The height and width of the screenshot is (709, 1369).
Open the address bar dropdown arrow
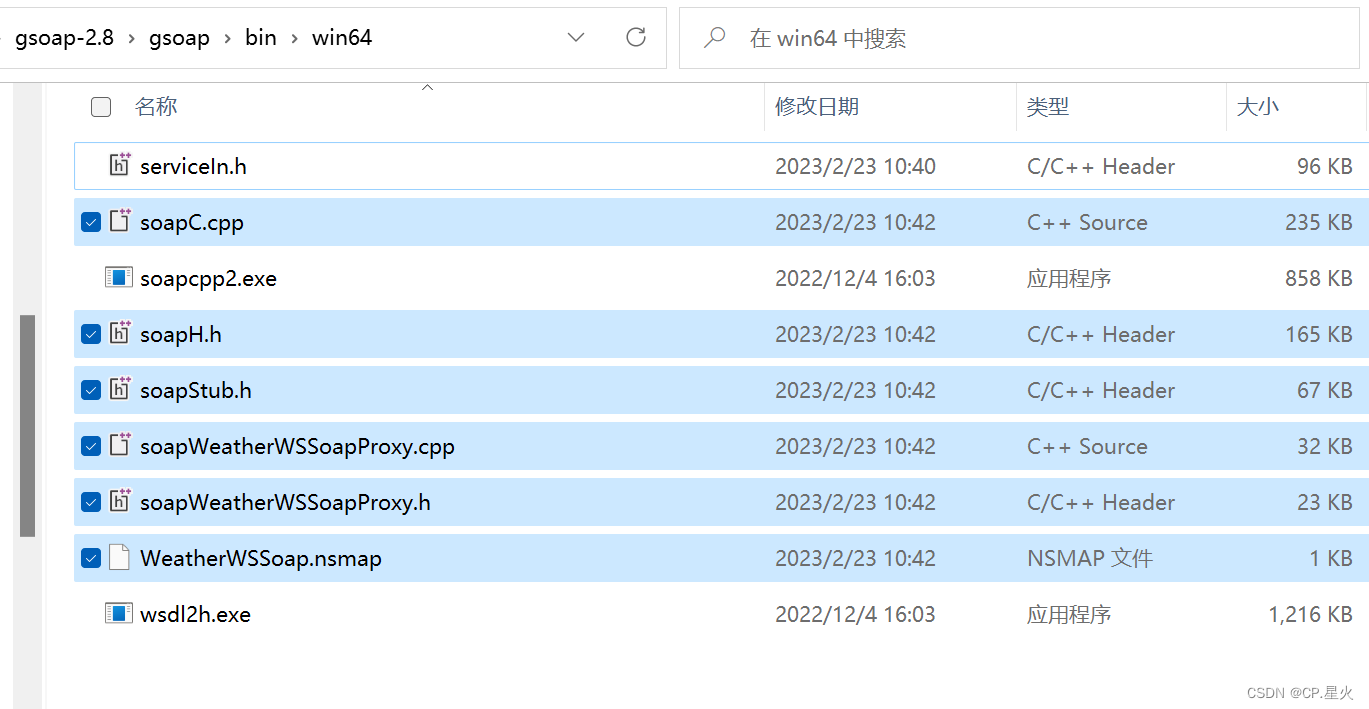coord(576,37)
